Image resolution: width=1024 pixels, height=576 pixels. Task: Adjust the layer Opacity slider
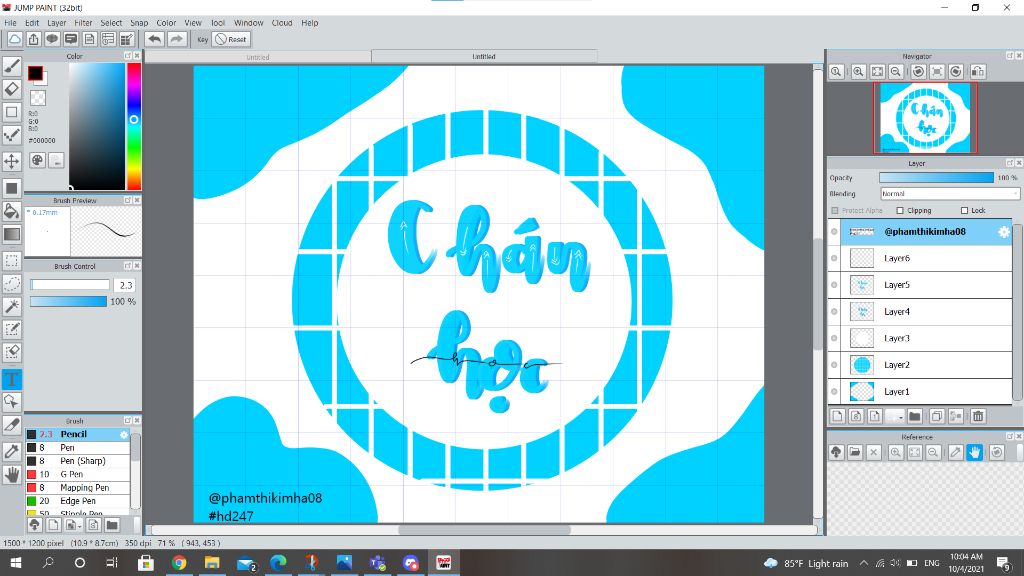(936, 178)
